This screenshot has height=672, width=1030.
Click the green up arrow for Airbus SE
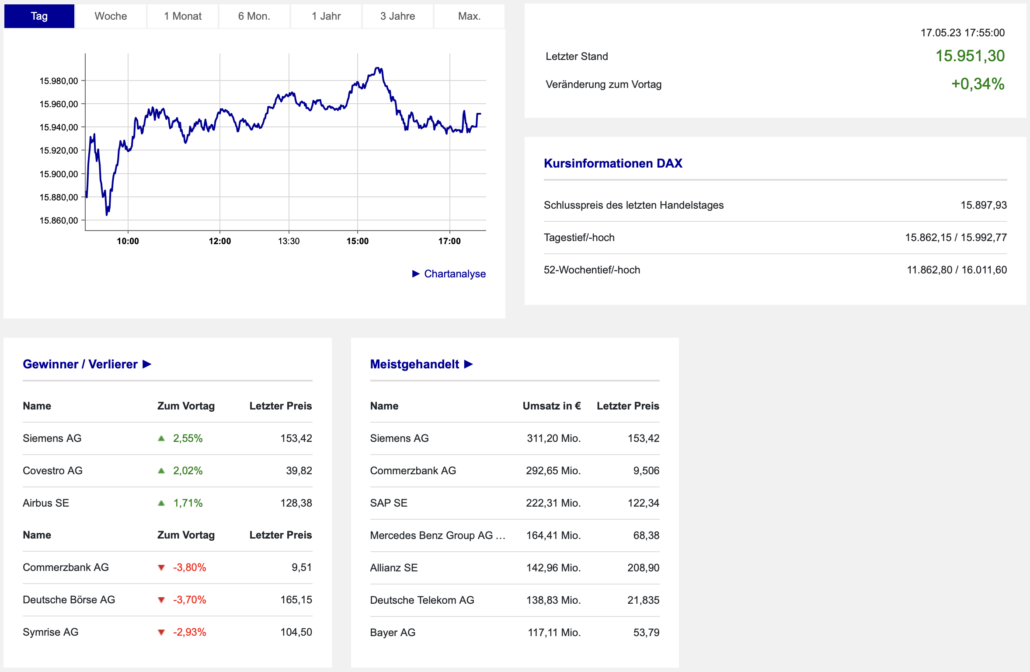point(162,503)
